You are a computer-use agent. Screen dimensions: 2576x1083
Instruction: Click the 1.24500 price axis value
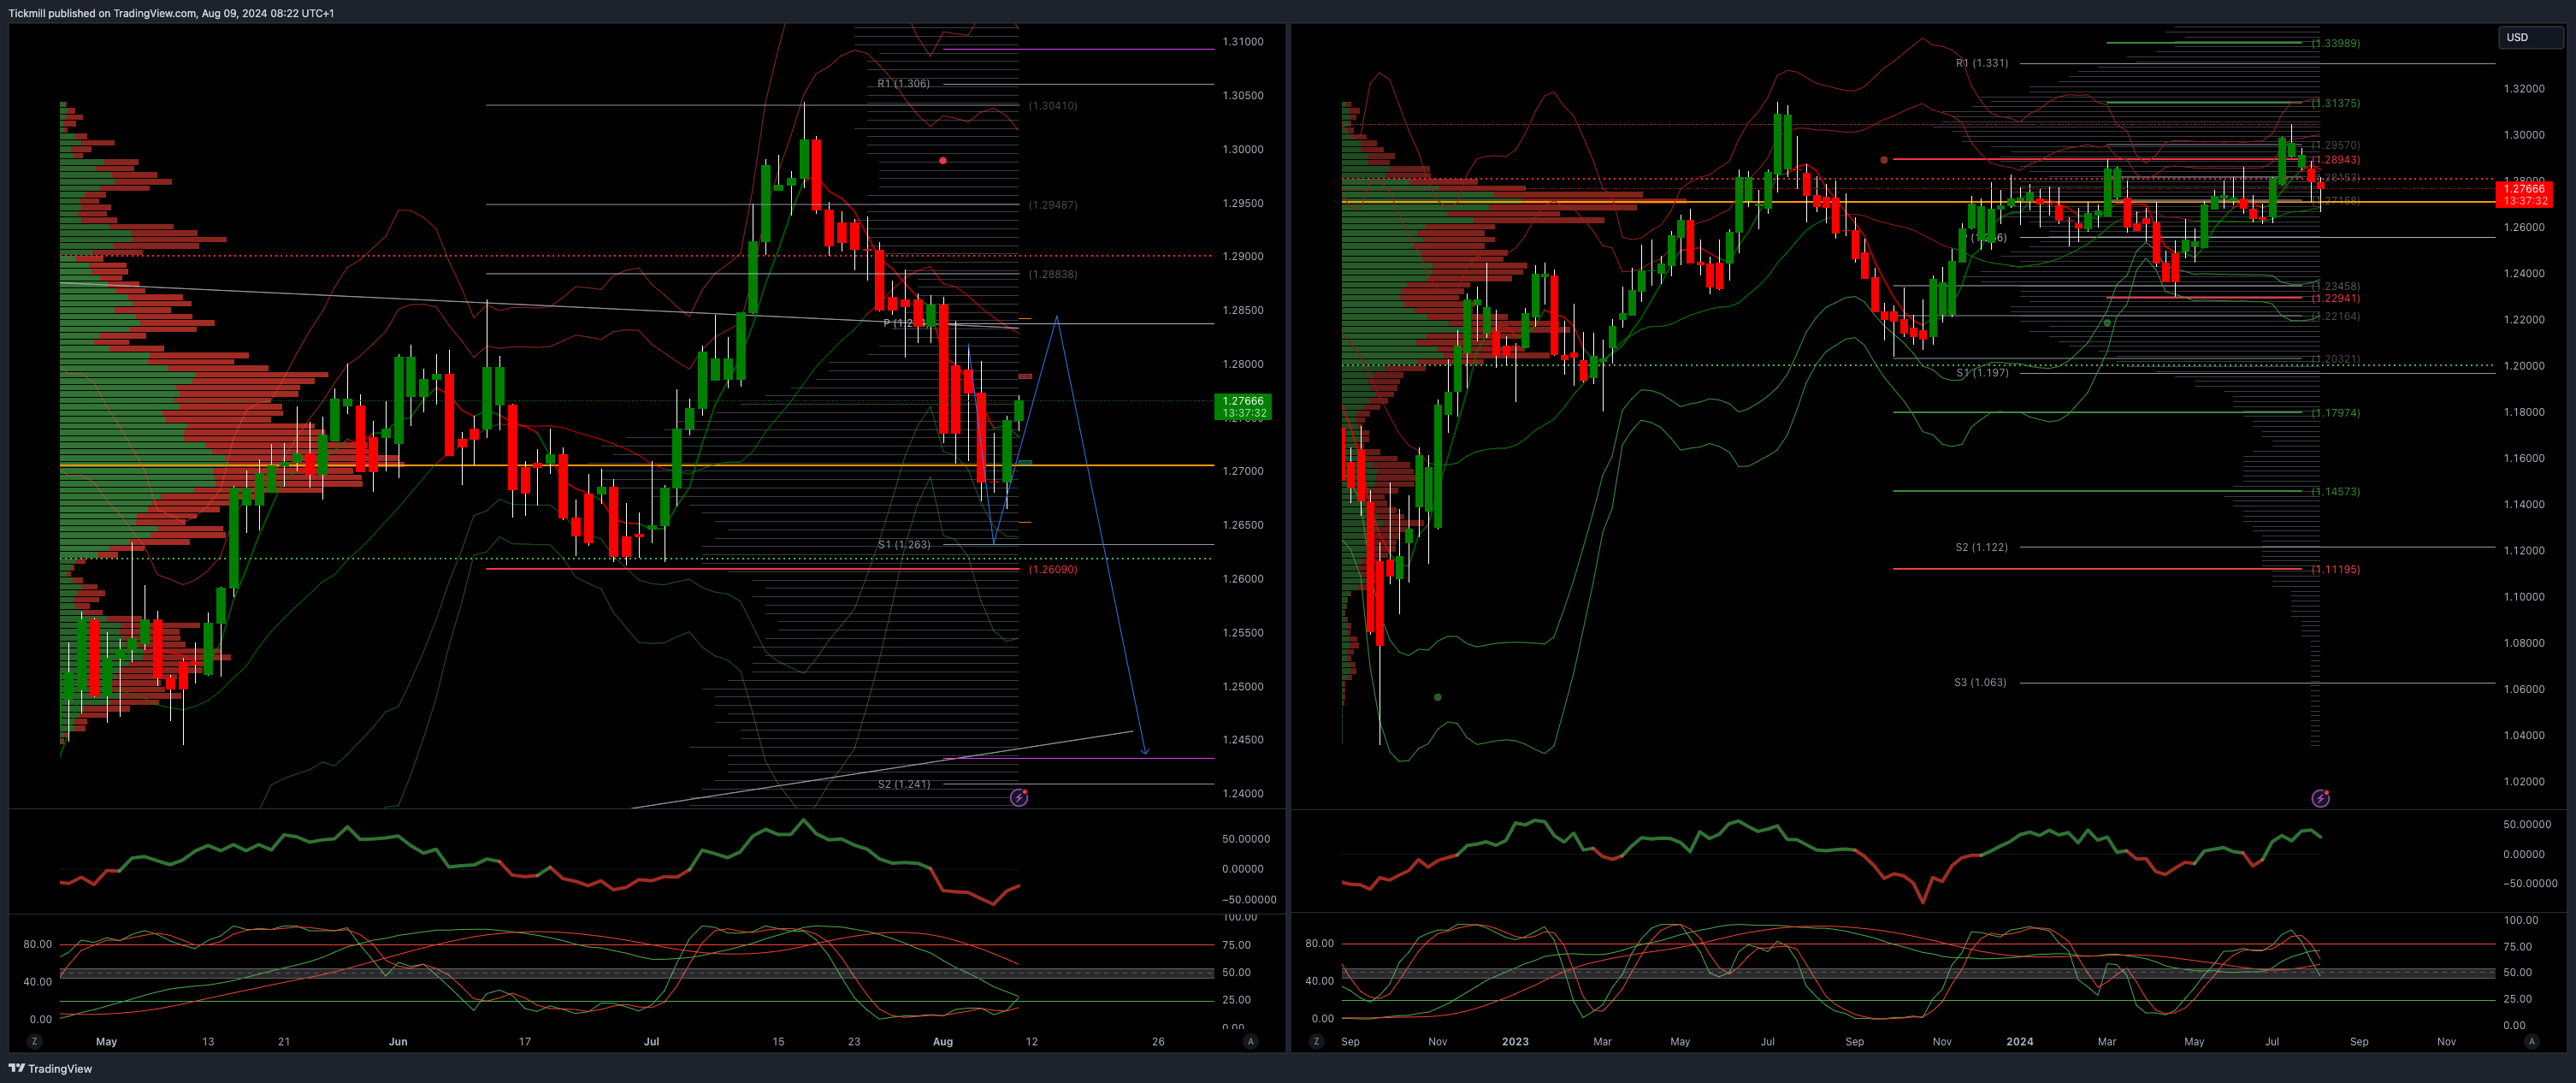pyautogui.click(x=1243, y=740)
